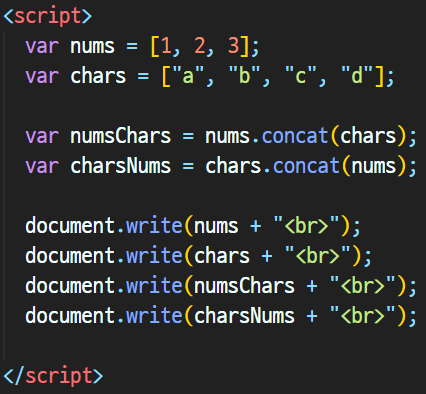Click concat method on nums.concat line
The width and height of the screenshot is (426, 394).
pos(295,136)
